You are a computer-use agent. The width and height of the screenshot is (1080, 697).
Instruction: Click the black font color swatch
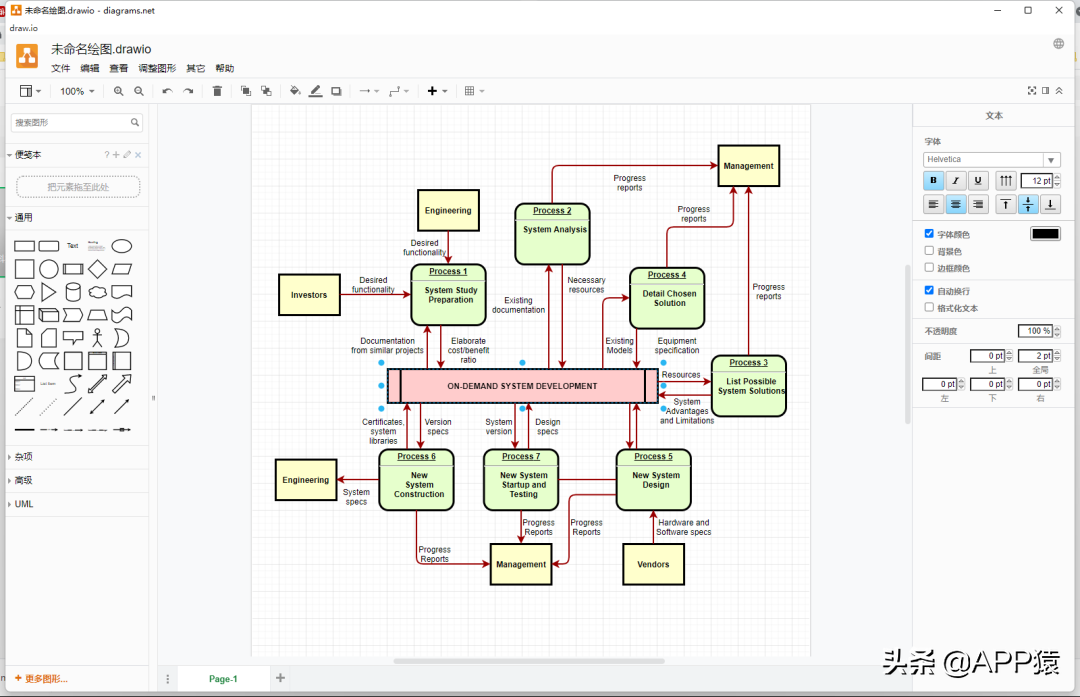(1045, 234)
